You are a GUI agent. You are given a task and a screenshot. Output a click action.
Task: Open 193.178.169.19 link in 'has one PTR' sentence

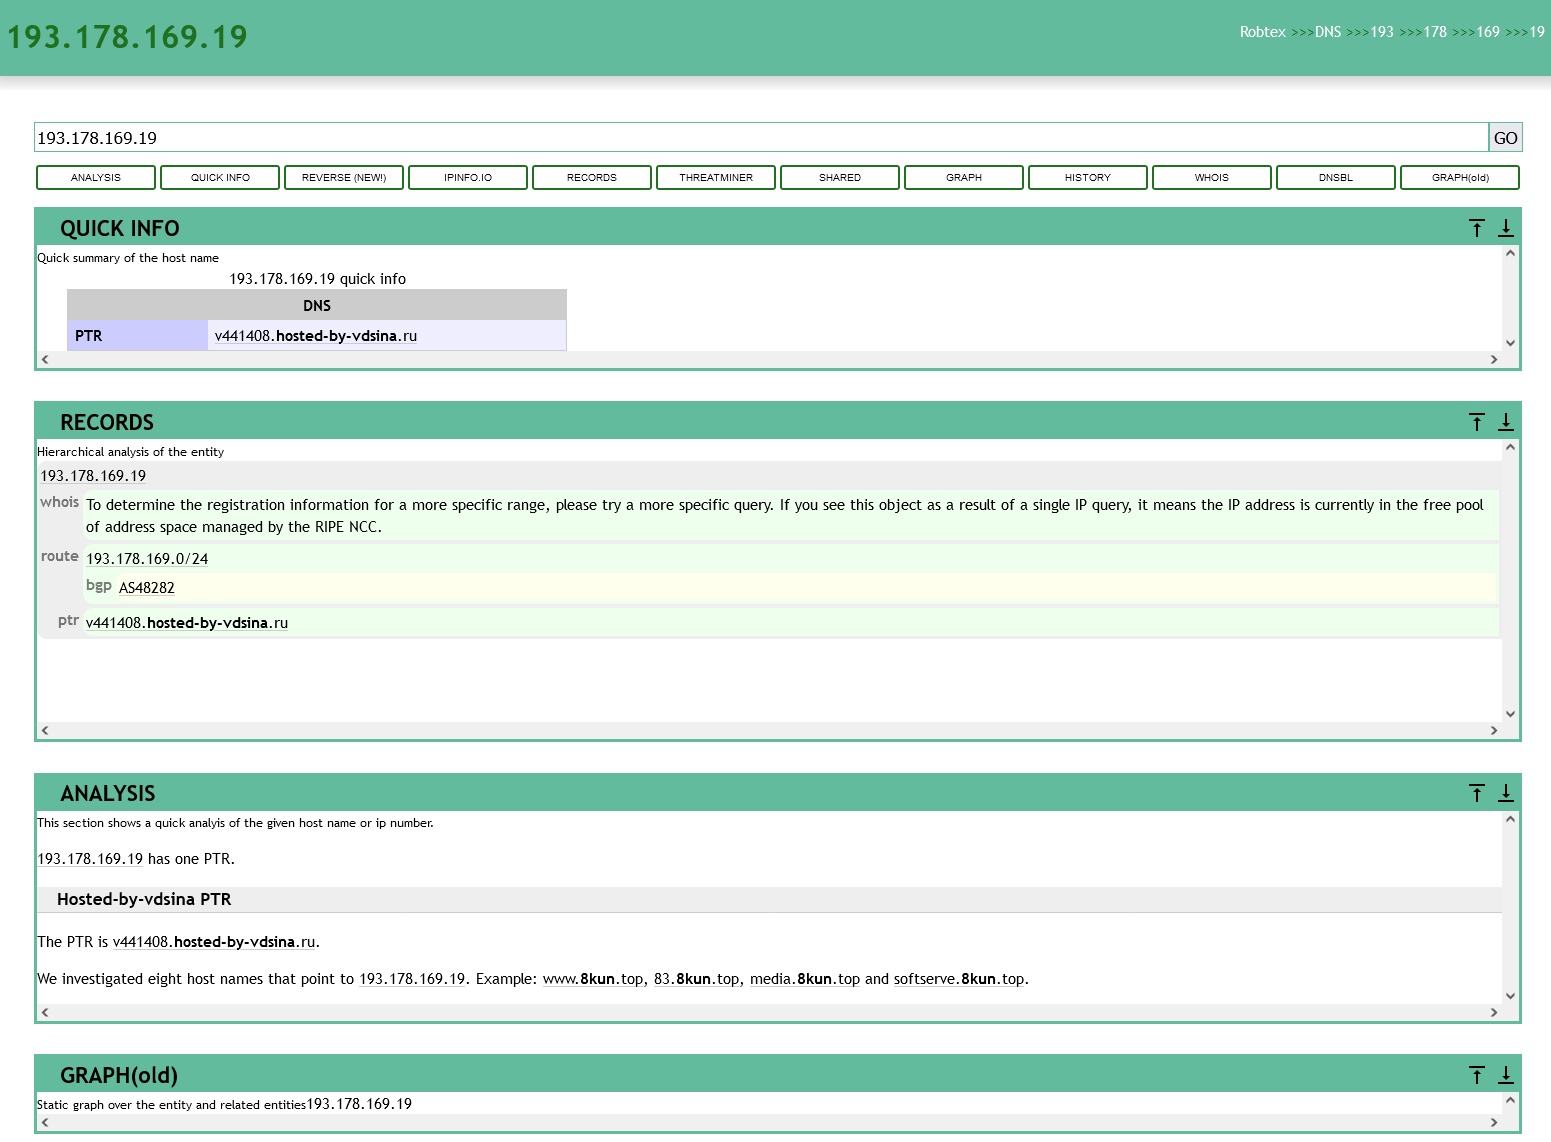click(x=90, y=859)
